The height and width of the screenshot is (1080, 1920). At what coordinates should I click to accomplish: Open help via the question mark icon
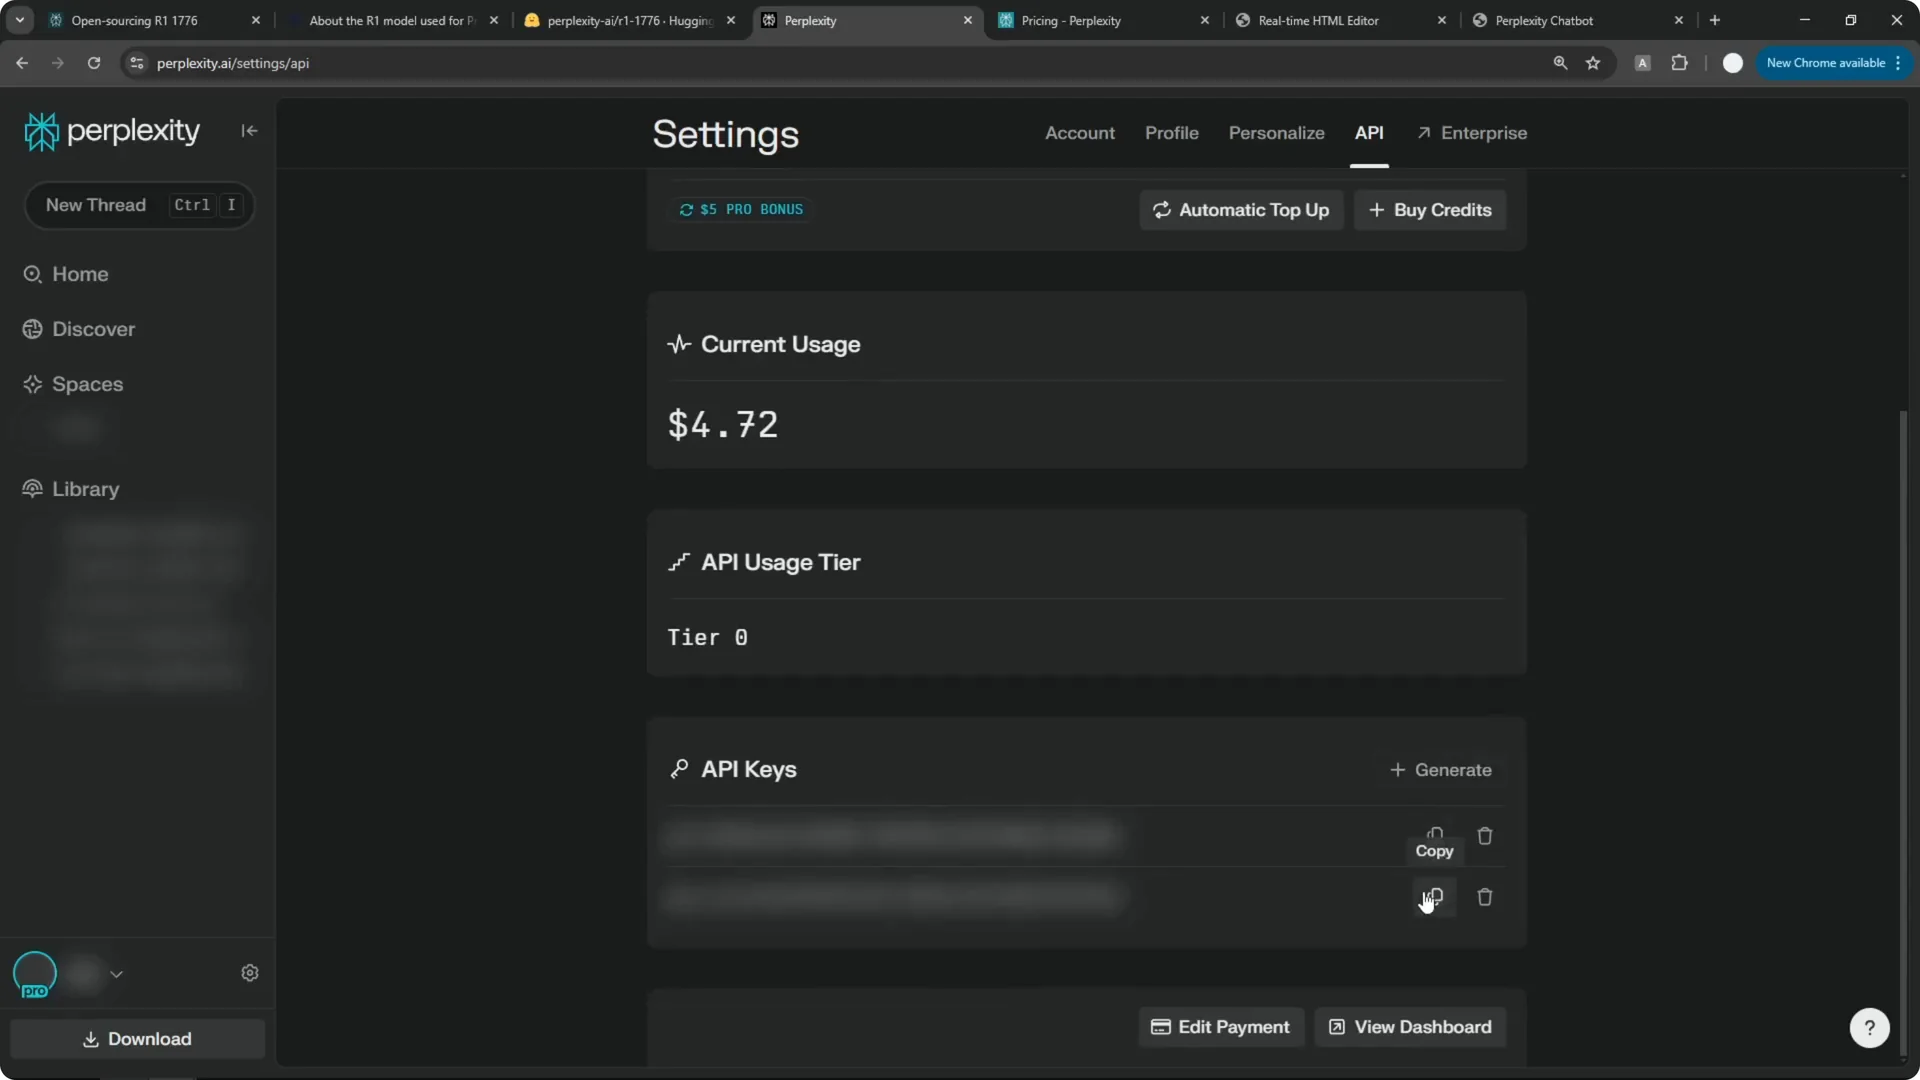tap(1869, 1027)
